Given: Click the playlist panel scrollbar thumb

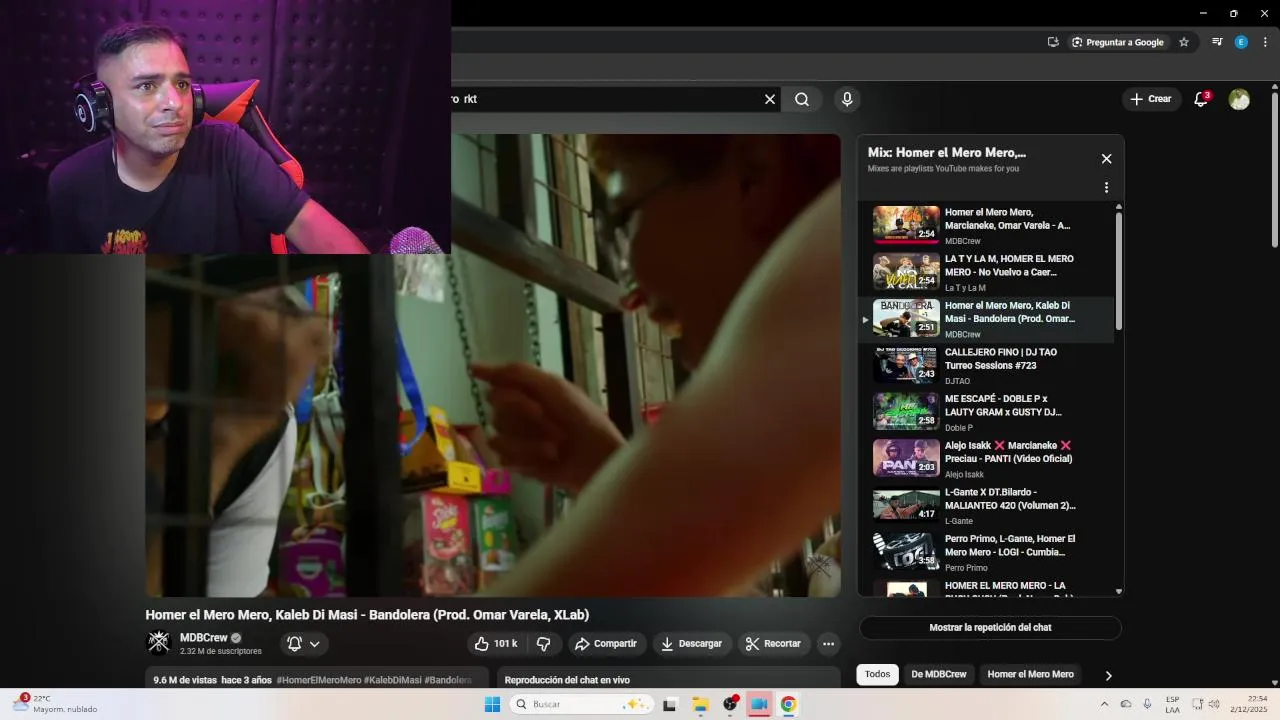Looking at the screenshot, I should coord(1118,270).
